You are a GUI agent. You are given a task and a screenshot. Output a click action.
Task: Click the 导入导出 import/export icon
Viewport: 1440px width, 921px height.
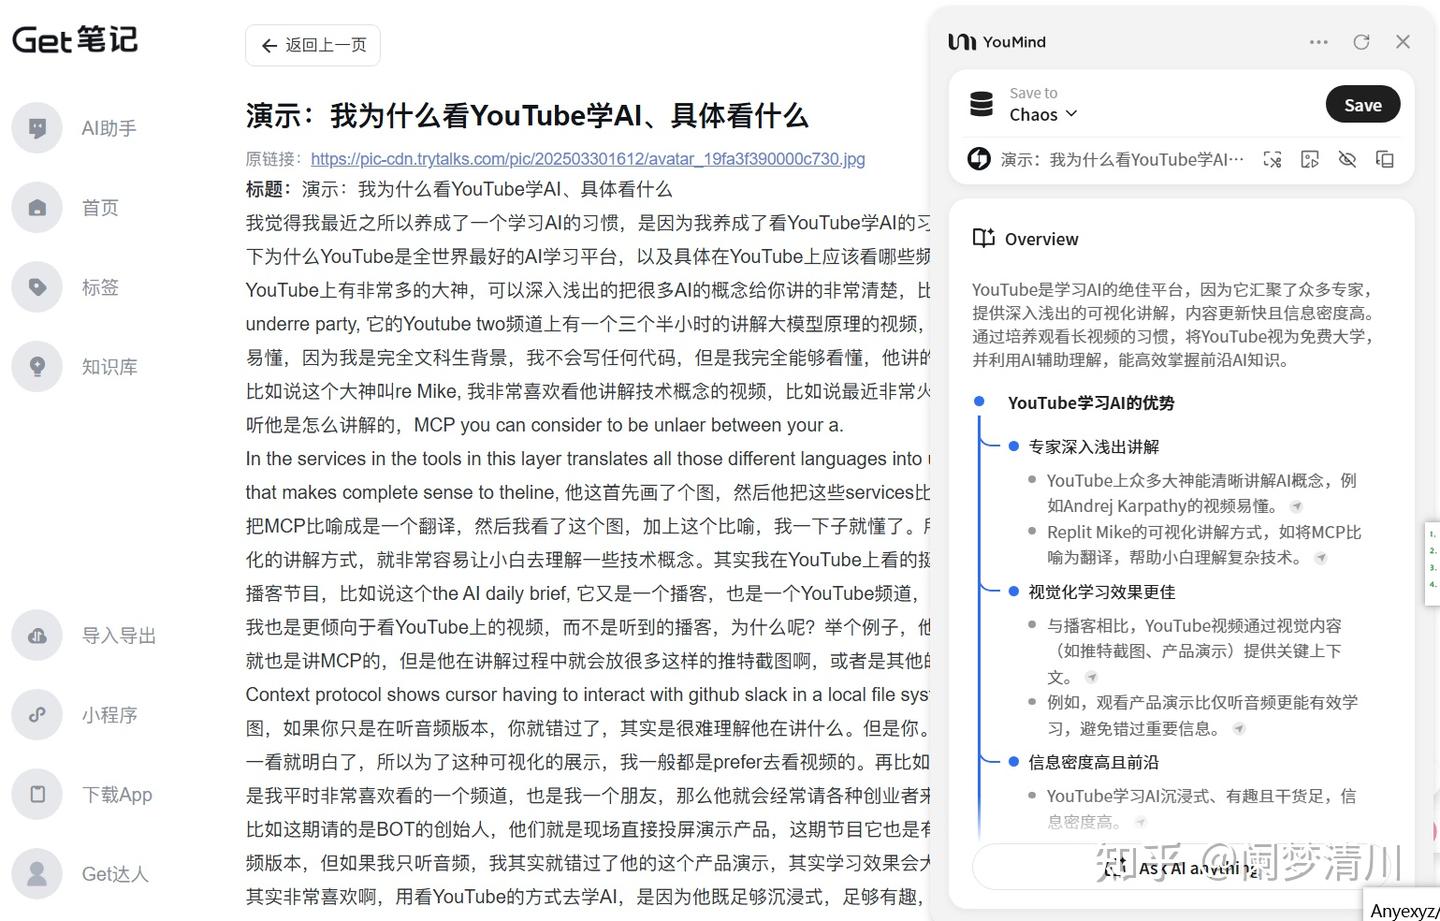37,634
